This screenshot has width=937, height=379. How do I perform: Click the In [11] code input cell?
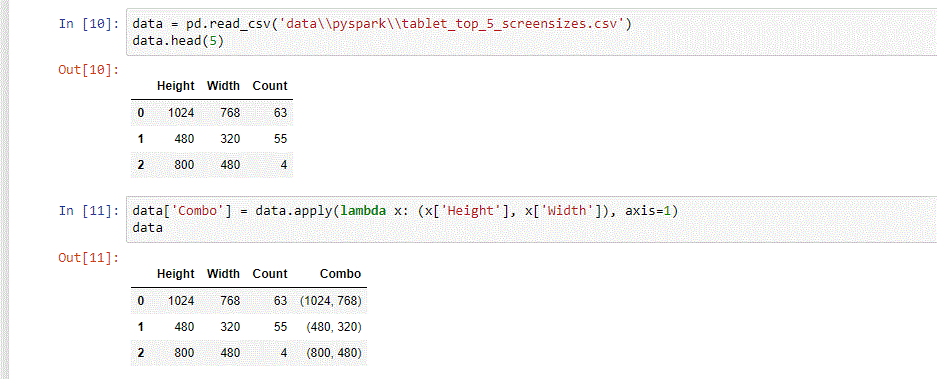(x=531, y=219)
